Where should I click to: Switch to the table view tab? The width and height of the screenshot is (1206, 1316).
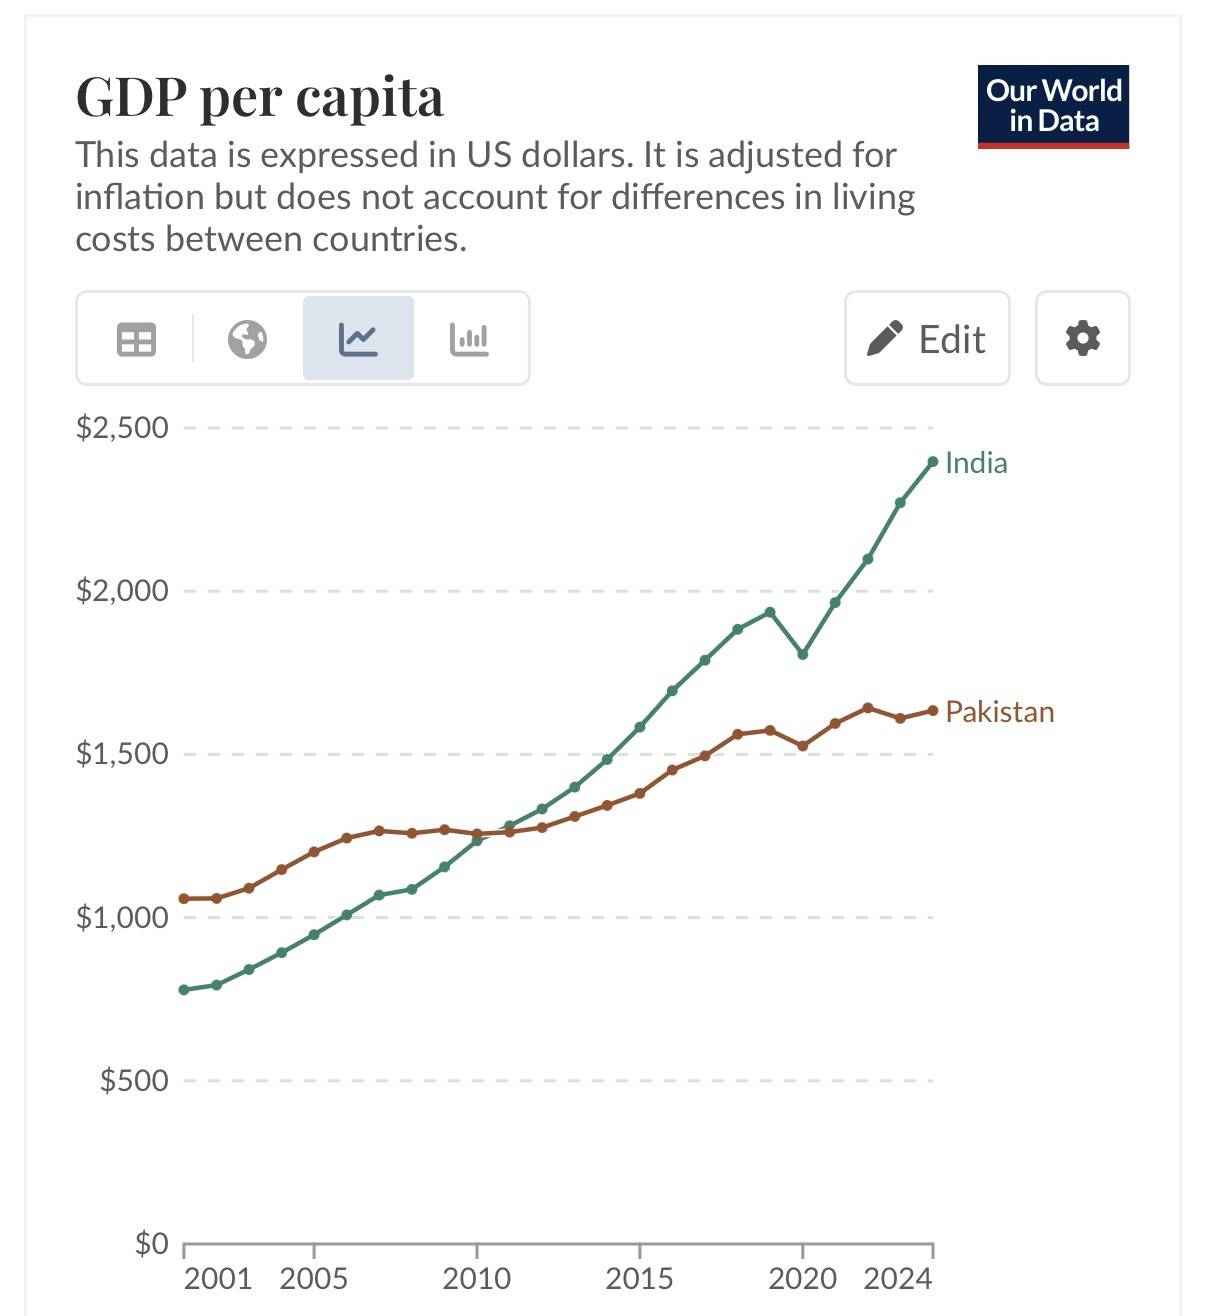click(x=136, y=339)
